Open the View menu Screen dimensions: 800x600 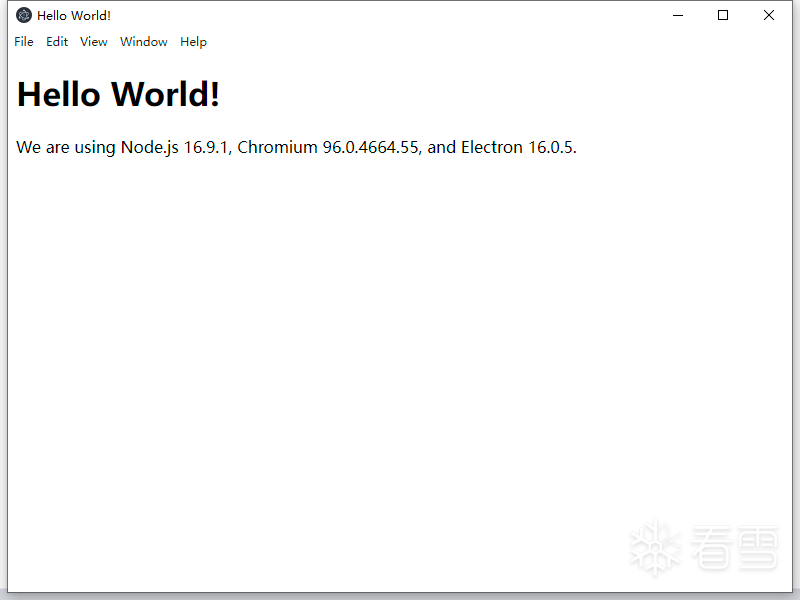click(93, 42)
